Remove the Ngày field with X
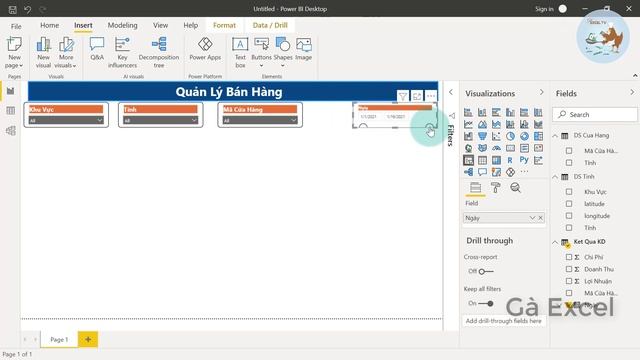 pos(540,218)
